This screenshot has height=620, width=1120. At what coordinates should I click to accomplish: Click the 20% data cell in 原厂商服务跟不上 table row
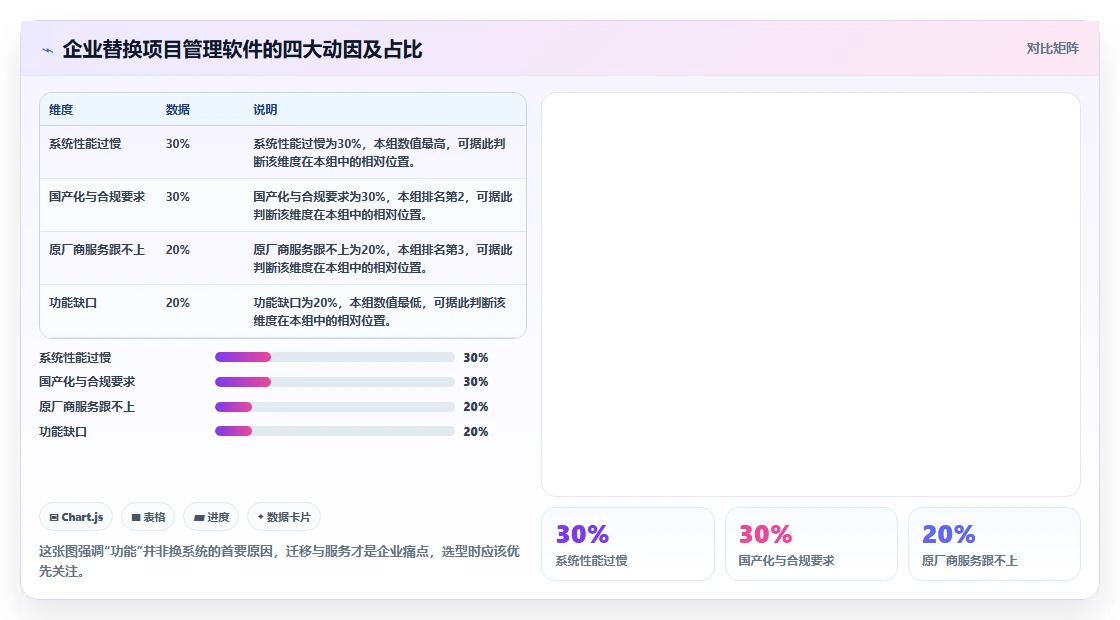pyautogui.click(x=178, y=249)
